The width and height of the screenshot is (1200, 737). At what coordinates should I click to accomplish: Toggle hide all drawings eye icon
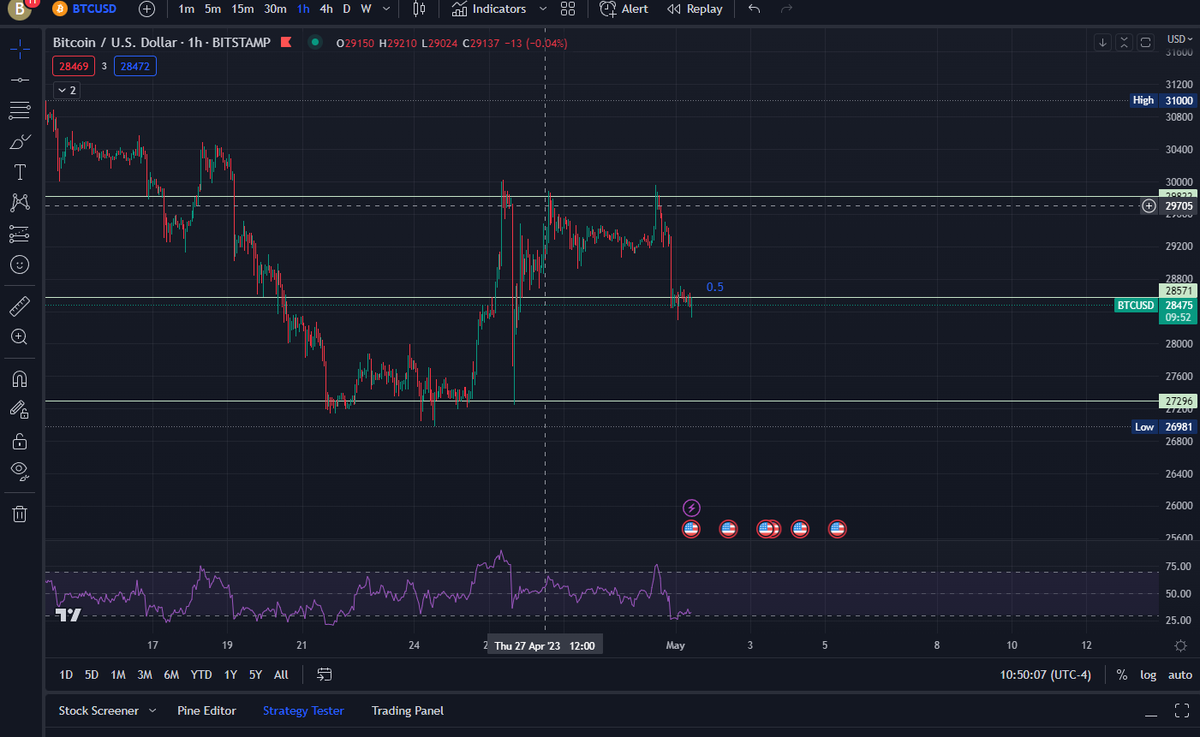click(x=19, y=470)
